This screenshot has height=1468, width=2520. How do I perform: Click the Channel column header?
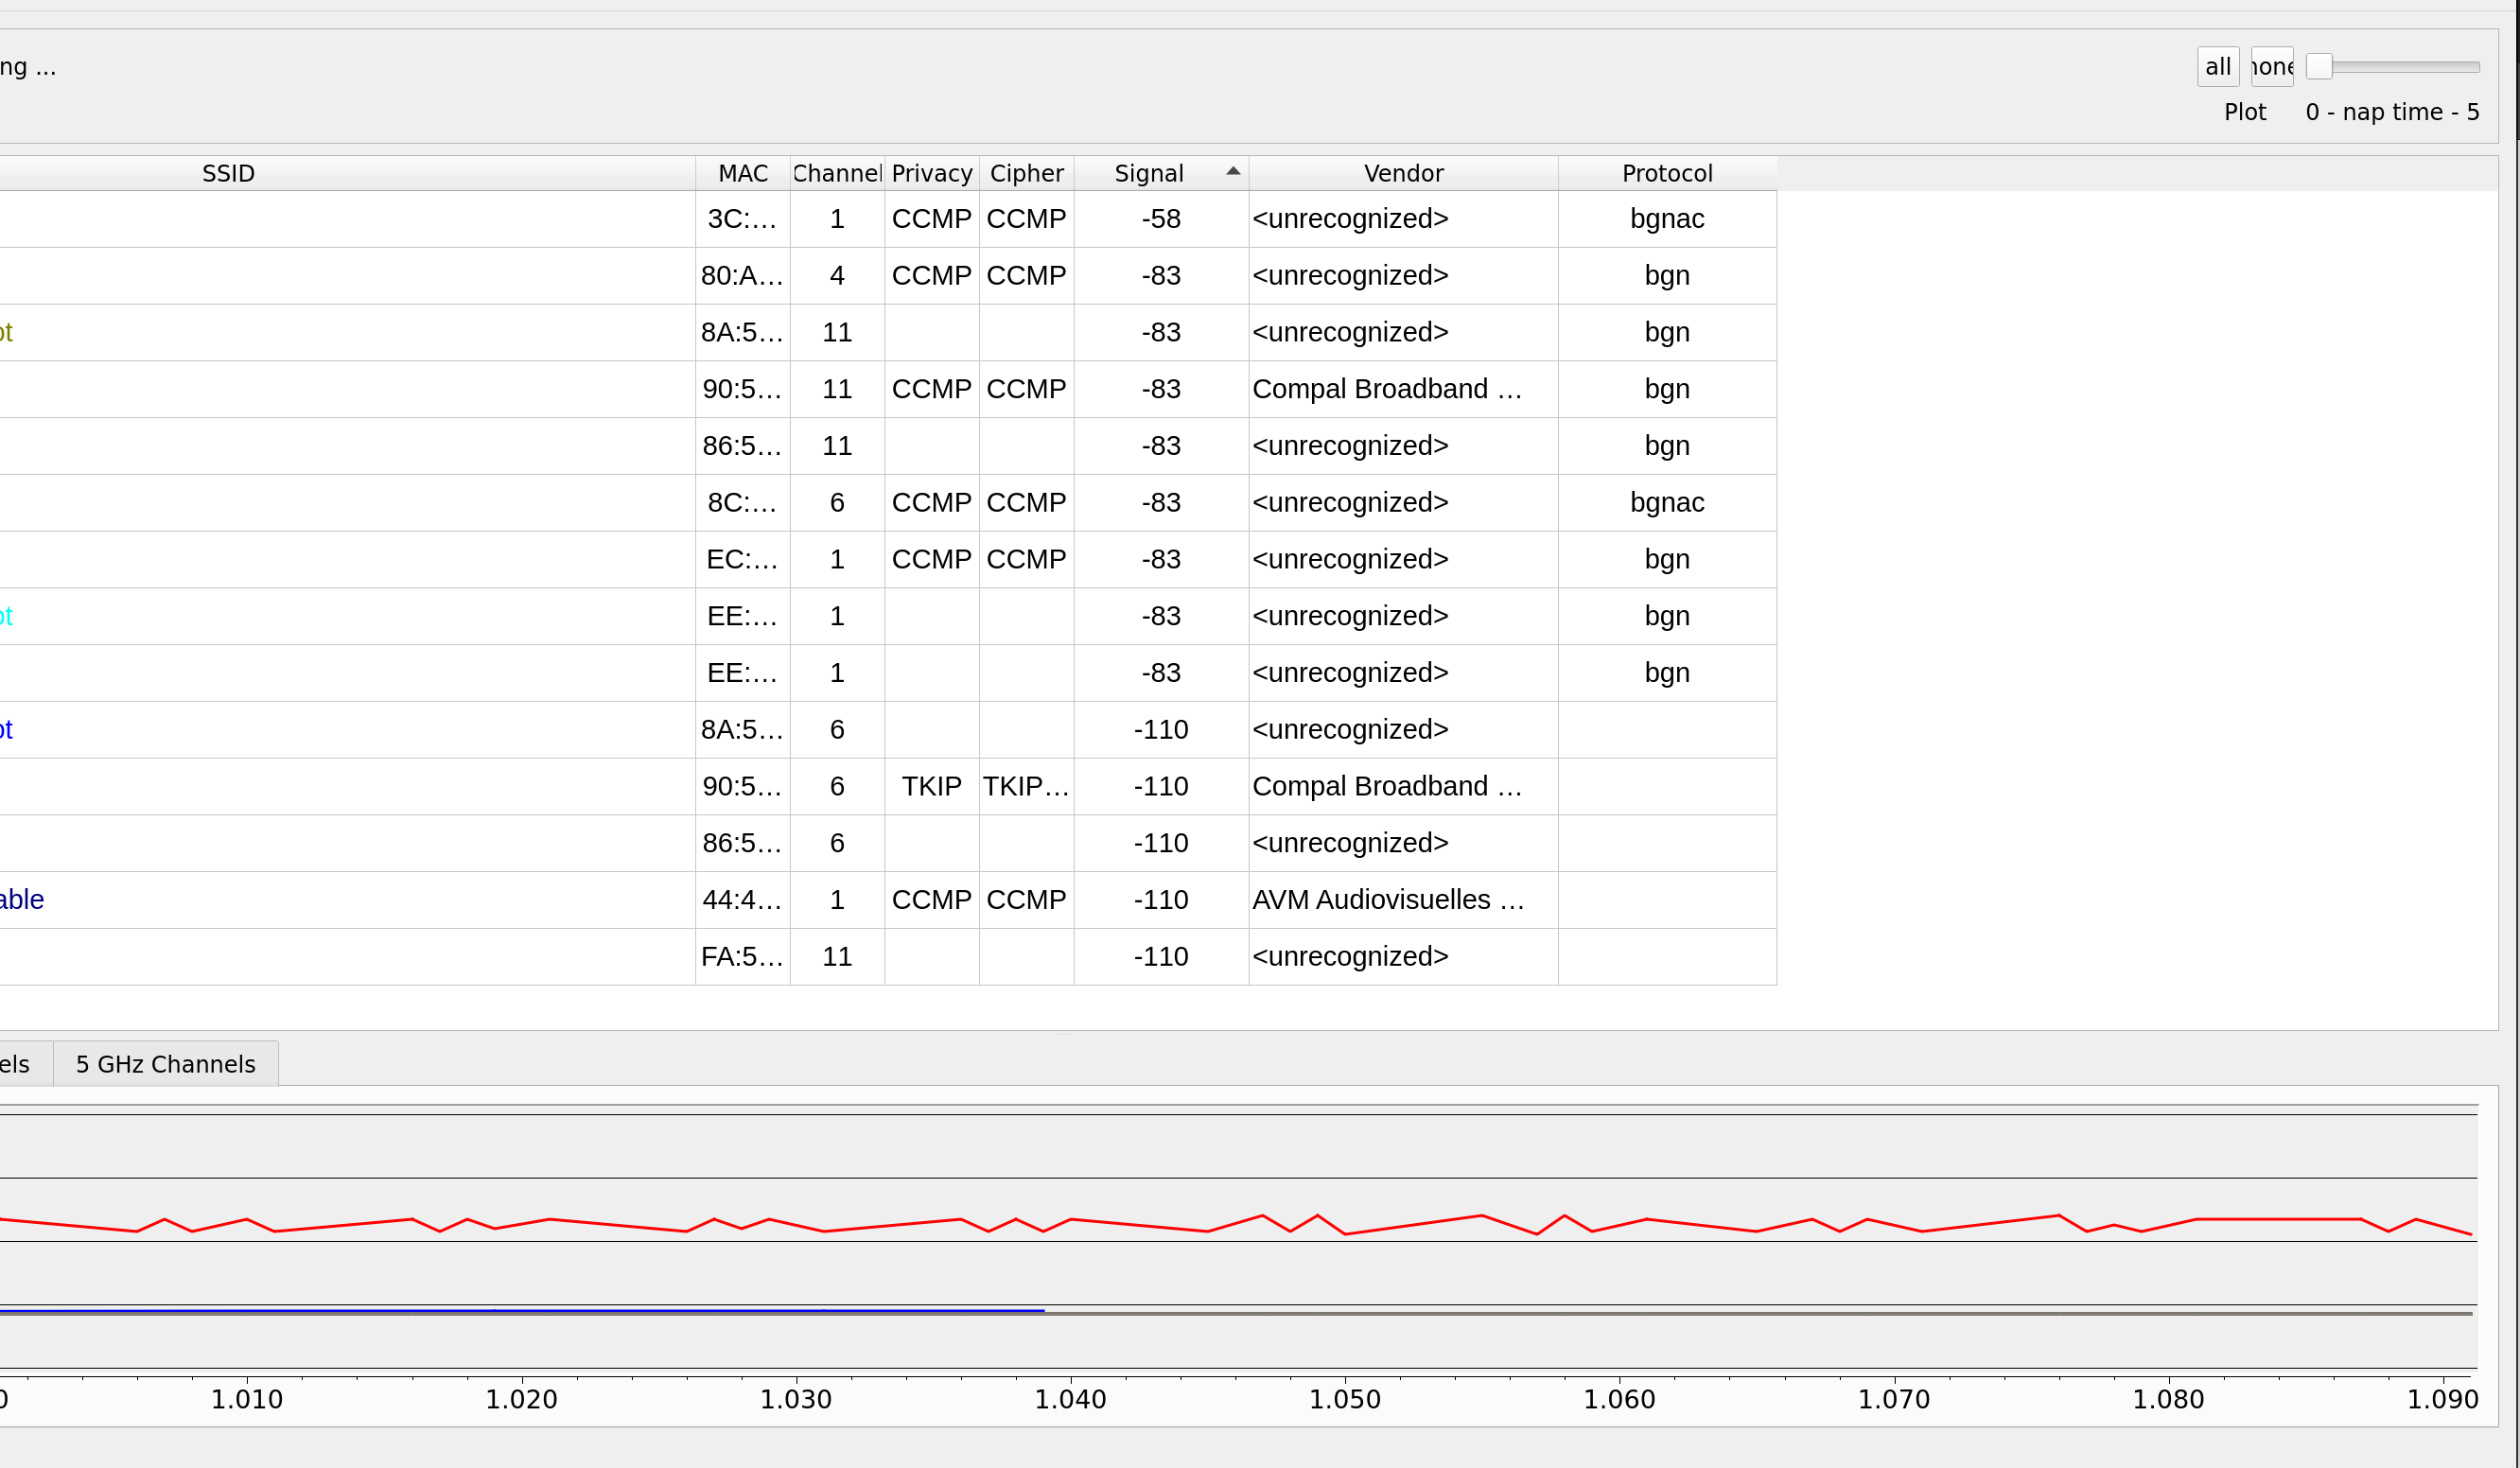tap(836, 173)
